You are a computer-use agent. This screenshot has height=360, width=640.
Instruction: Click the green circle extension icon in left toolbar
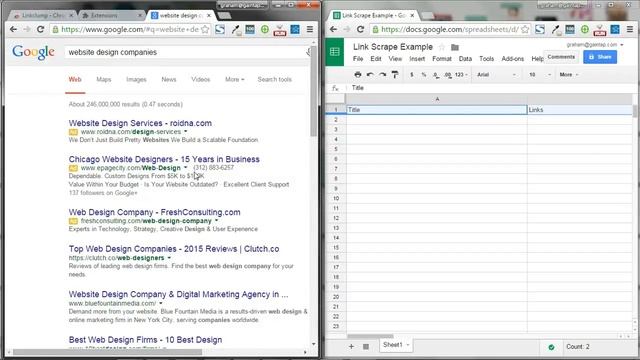click(x=265, y=29)
